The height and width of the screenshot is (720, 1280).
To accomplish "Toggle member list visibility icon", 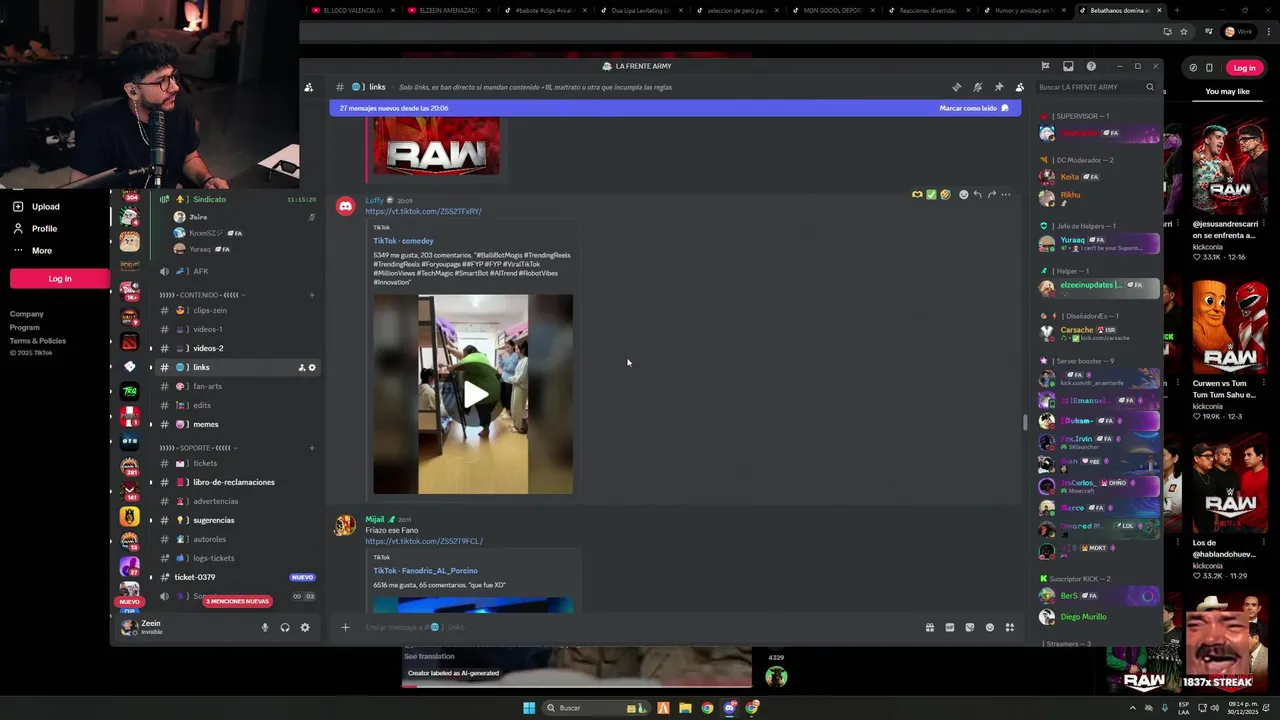I will pos(1019,87).
